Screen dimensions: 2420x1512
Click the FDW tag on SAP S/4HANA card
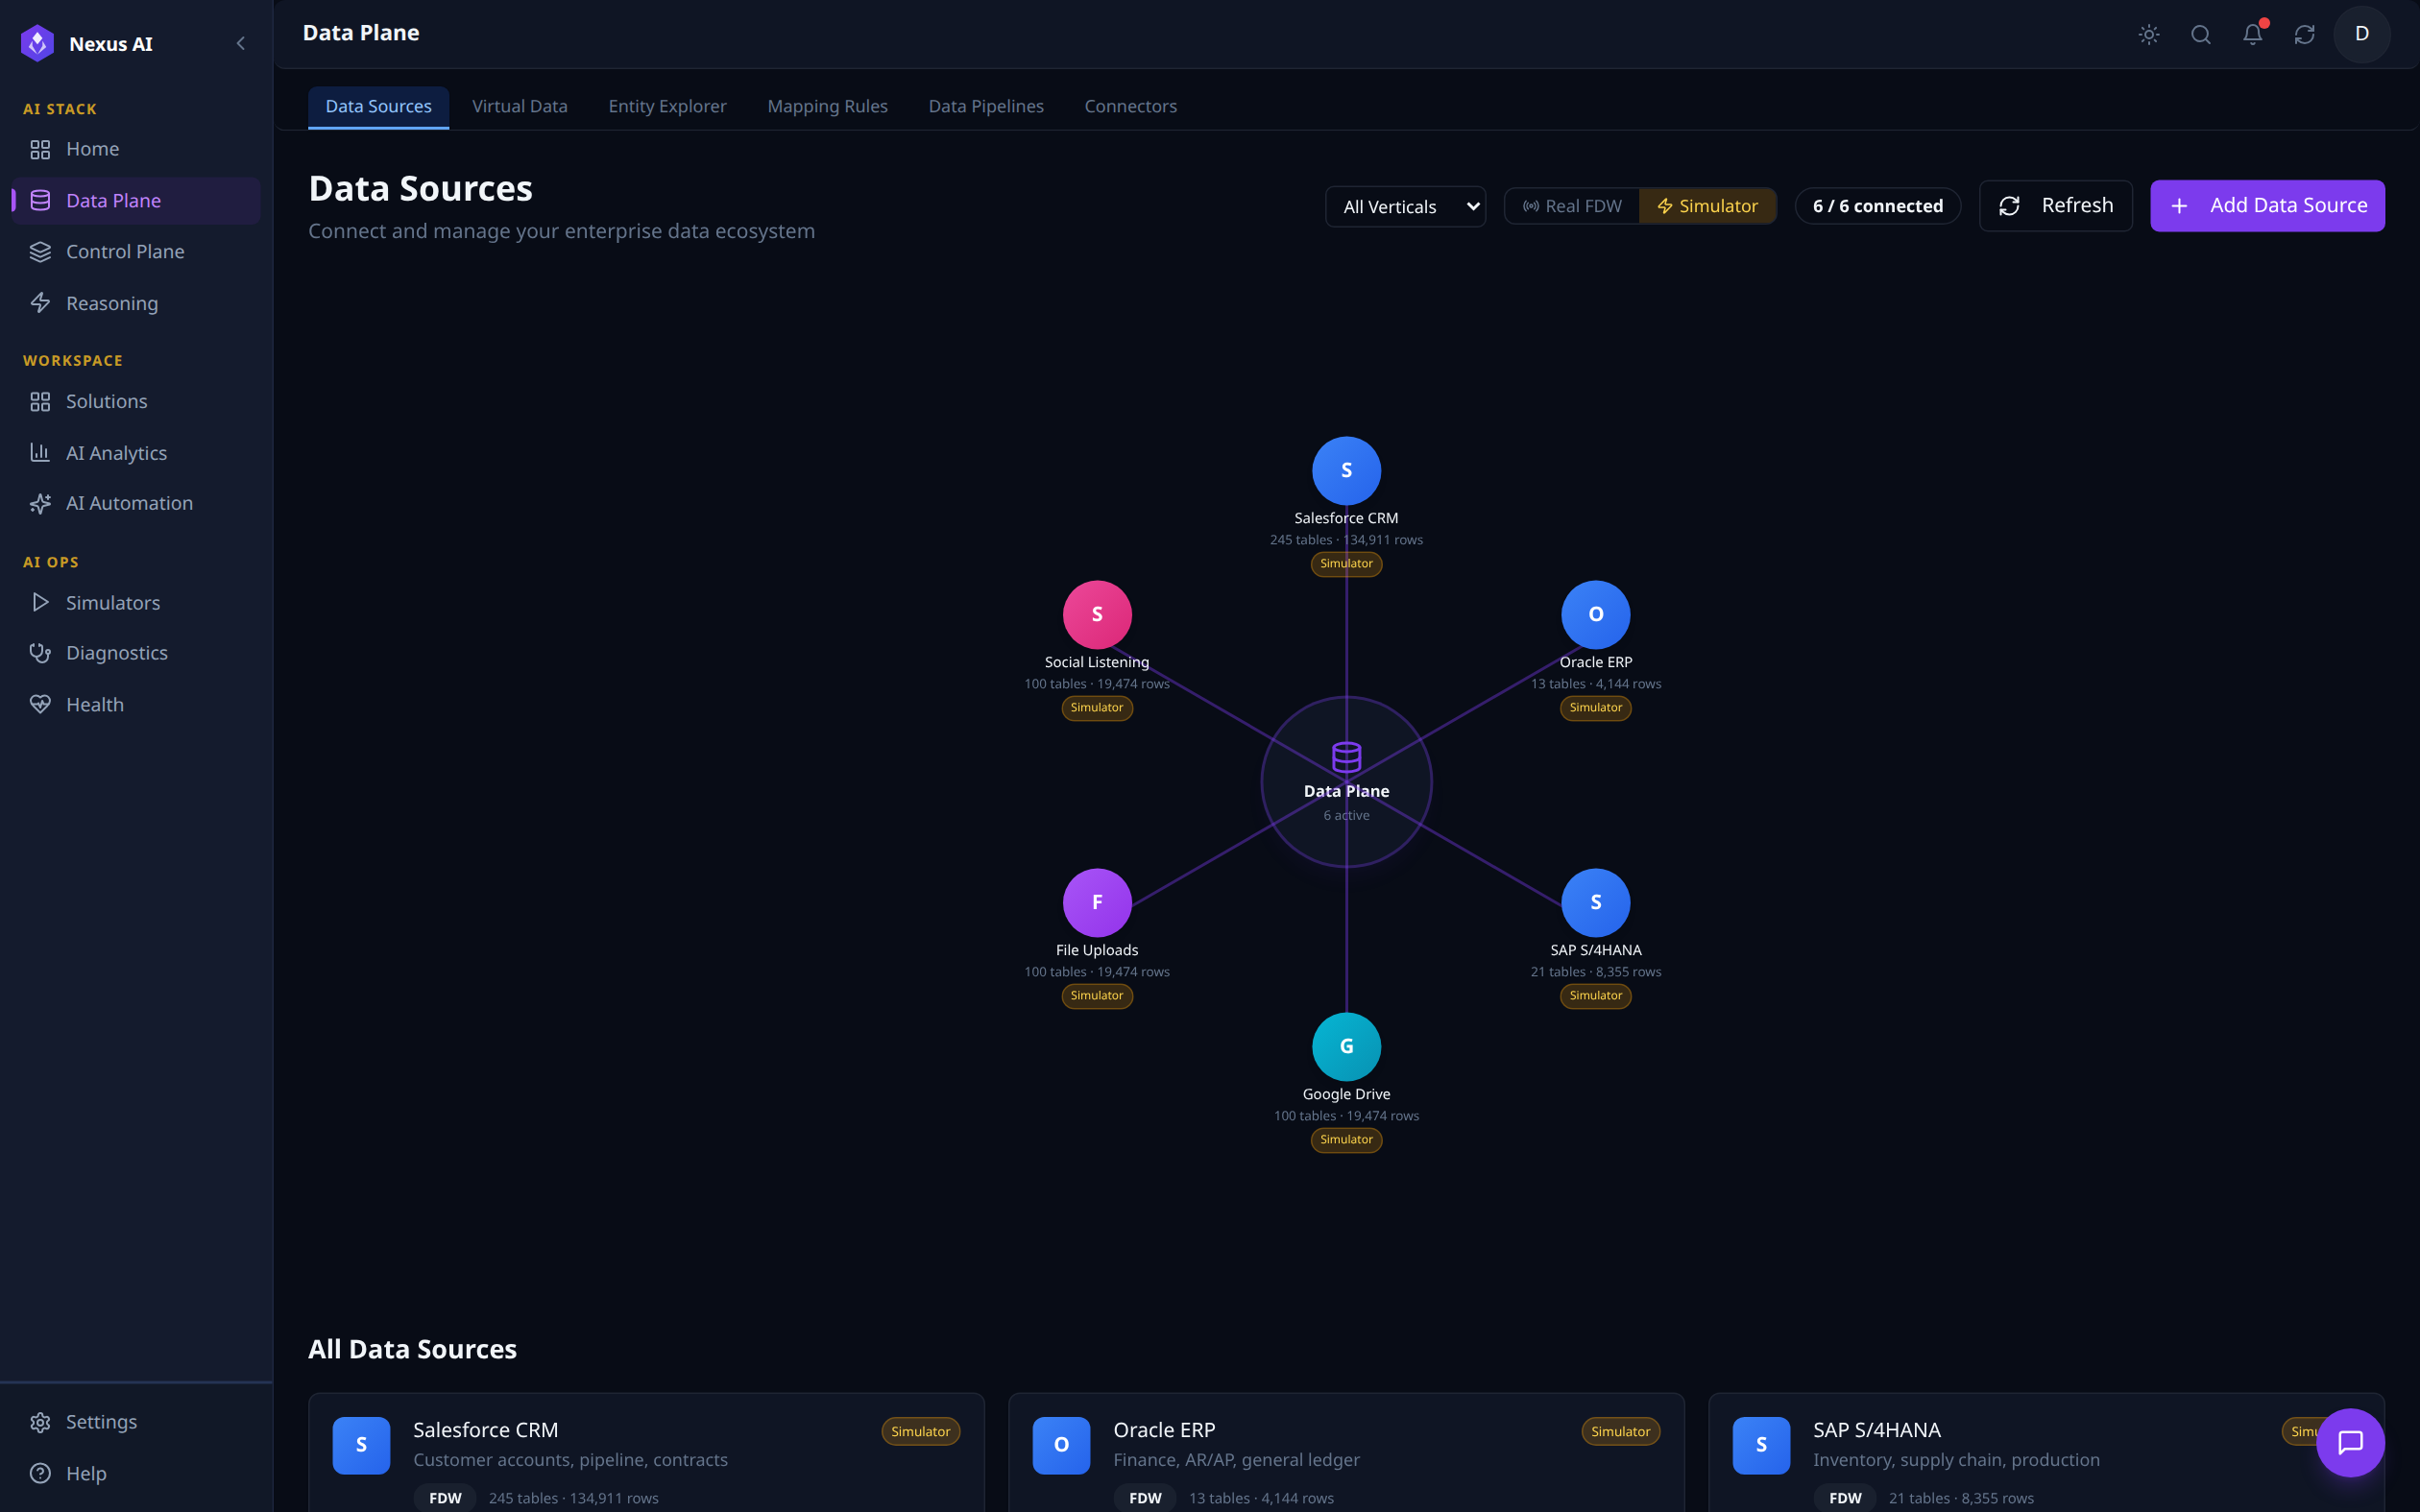coord(1845,1498)
